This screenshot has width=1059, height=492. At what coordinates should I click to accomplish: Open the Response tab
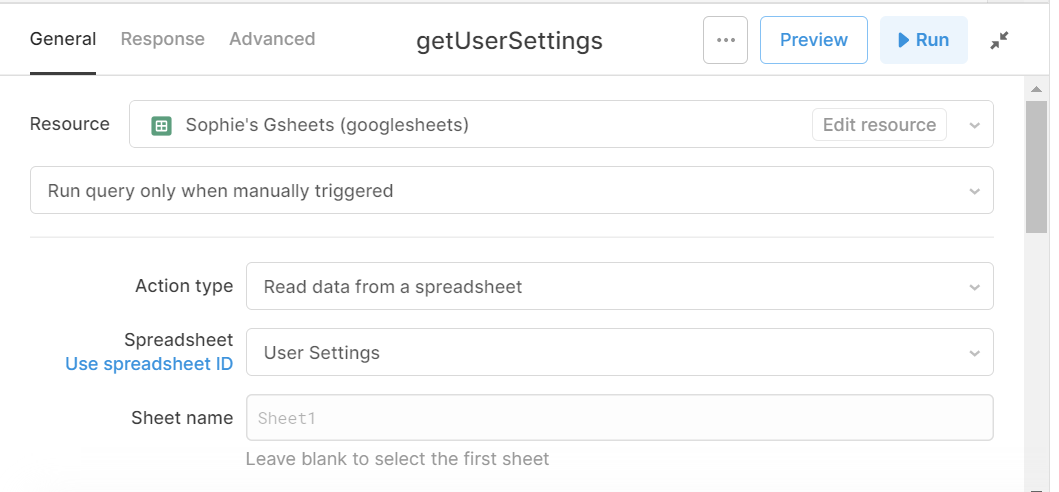pos(163,39)
